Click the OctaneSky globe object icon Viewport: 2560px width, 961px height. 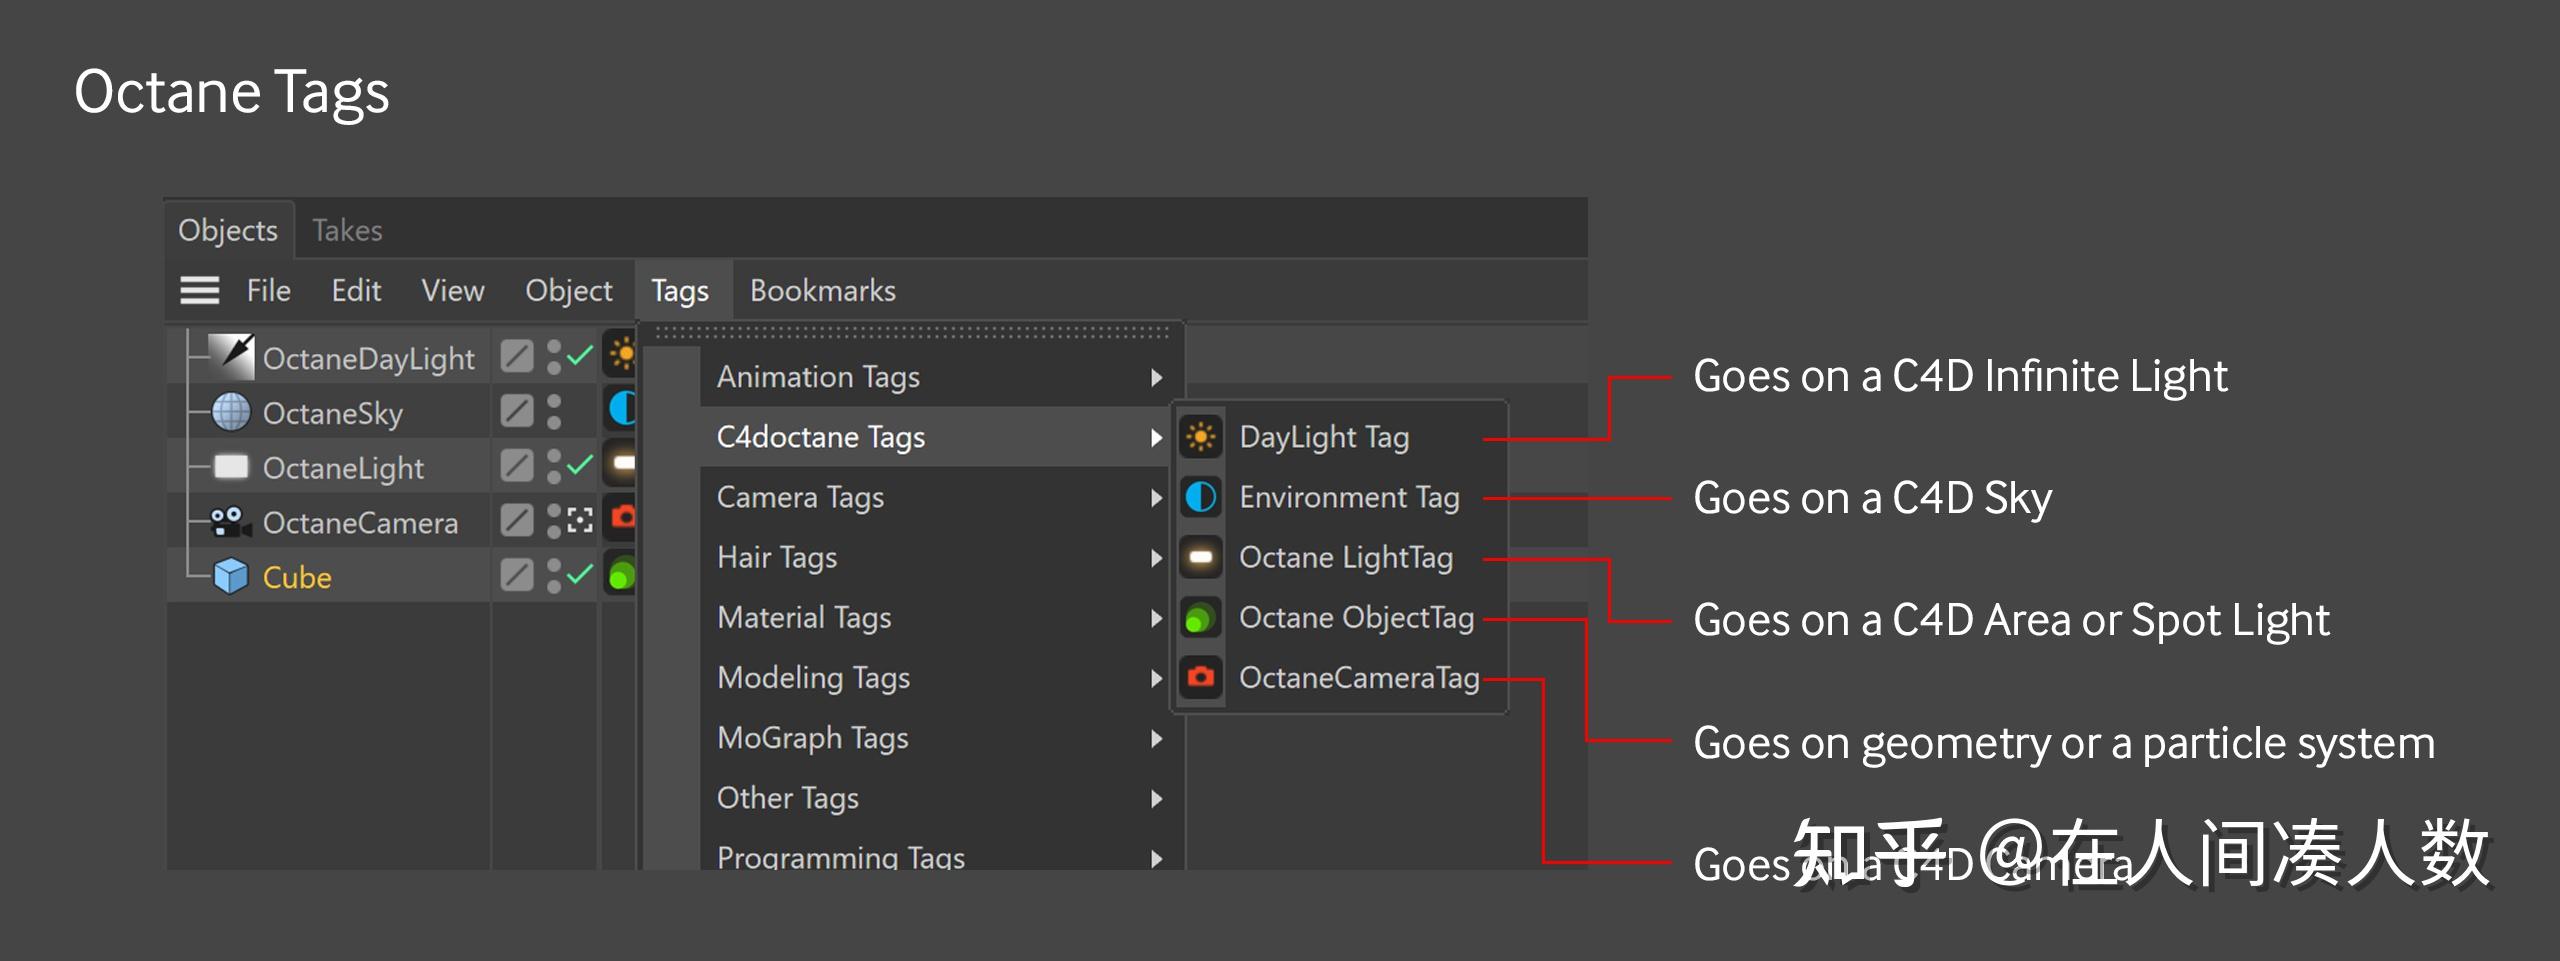coord(231,412)
